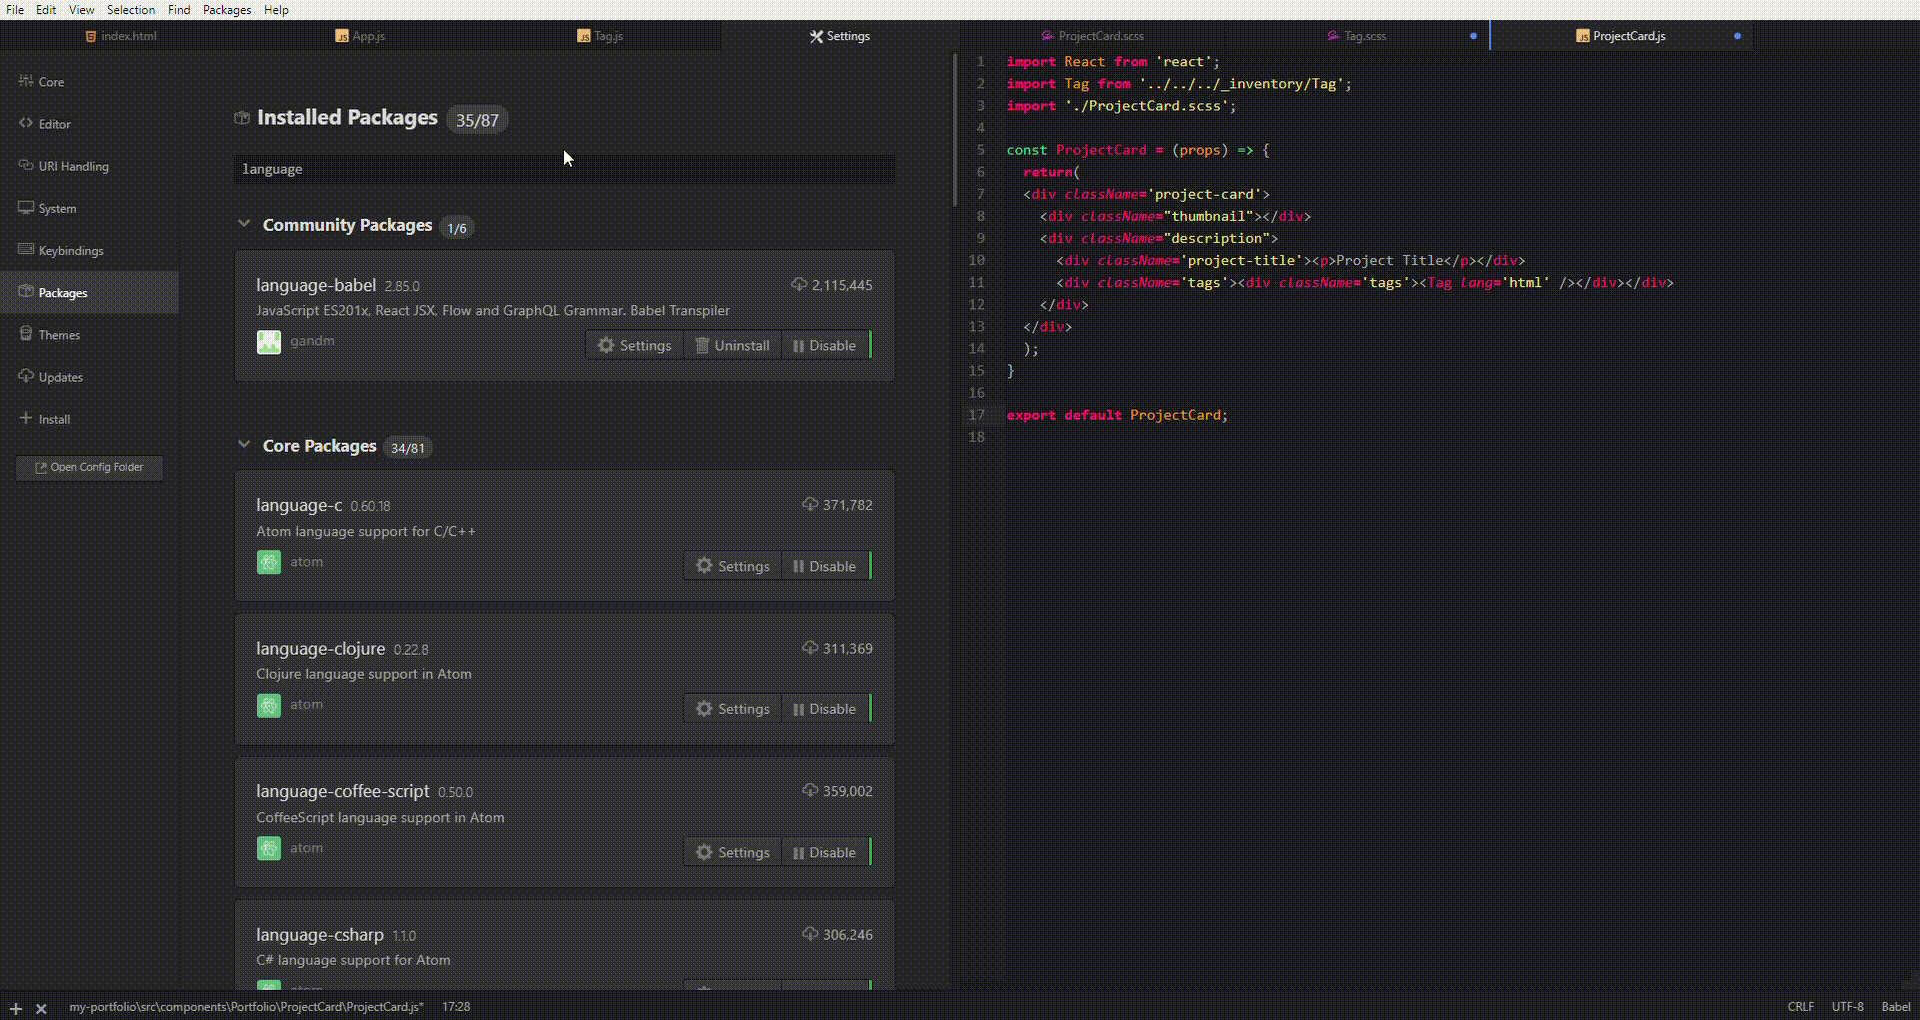
Task: Click the X icon in status bar
Action: [x=41, y=1008]
